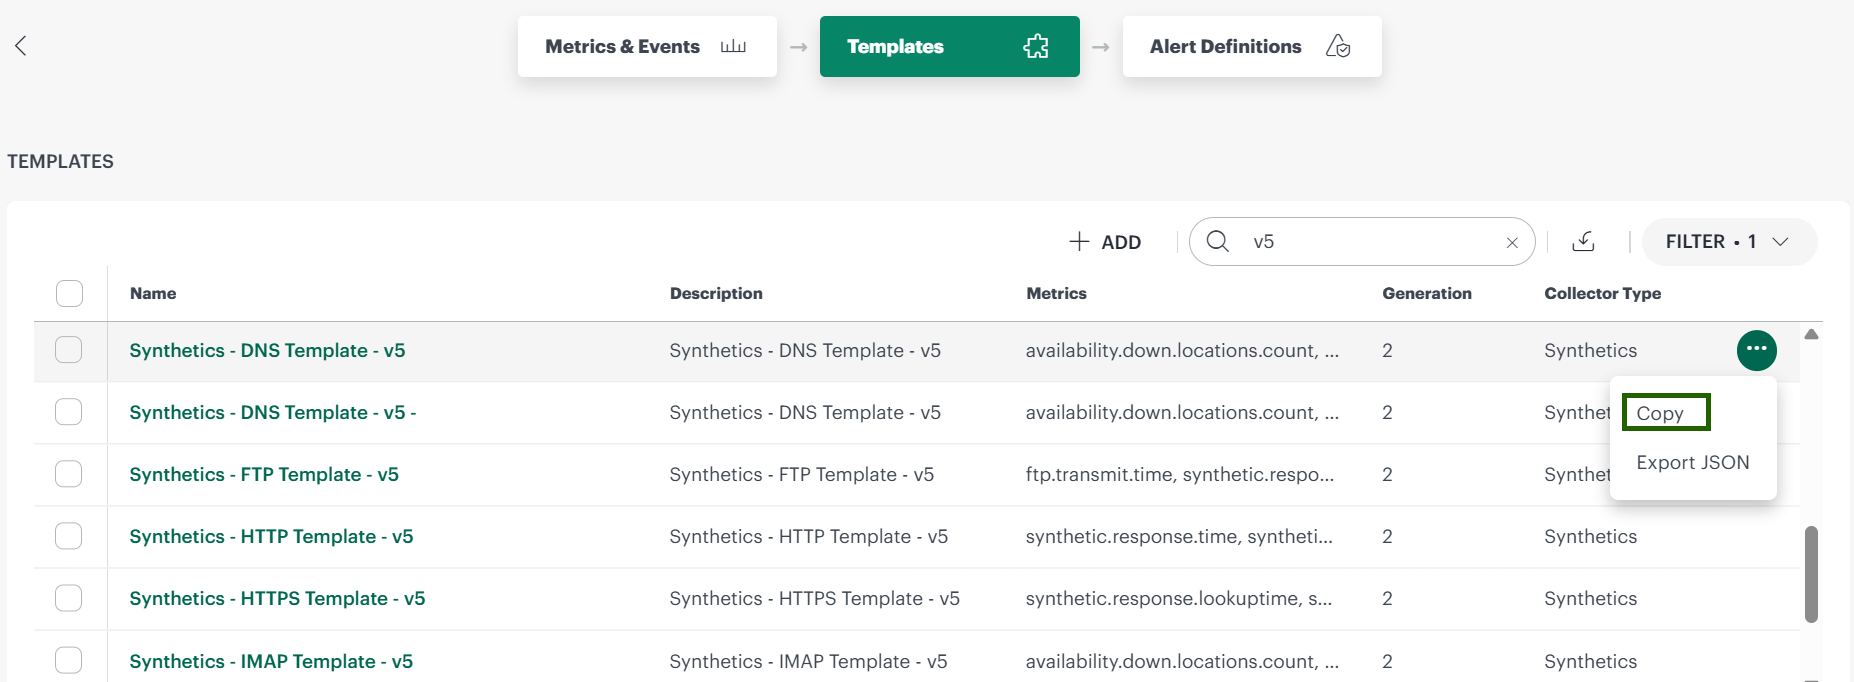Click the bar chart icon on Metrics & Events

click(x=733, y=46)
